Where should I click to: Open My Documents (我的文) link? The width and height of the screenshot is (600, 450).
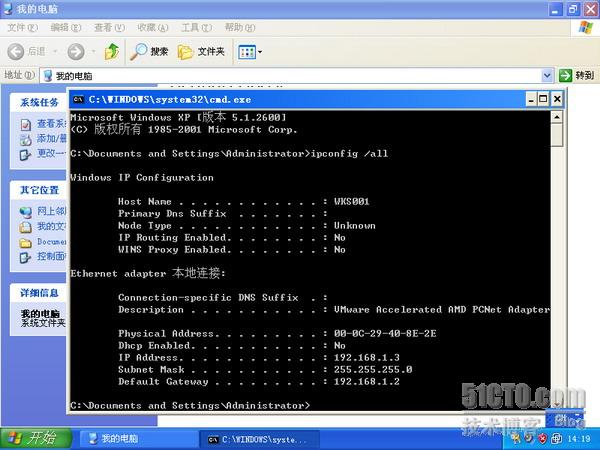[52, 226]
